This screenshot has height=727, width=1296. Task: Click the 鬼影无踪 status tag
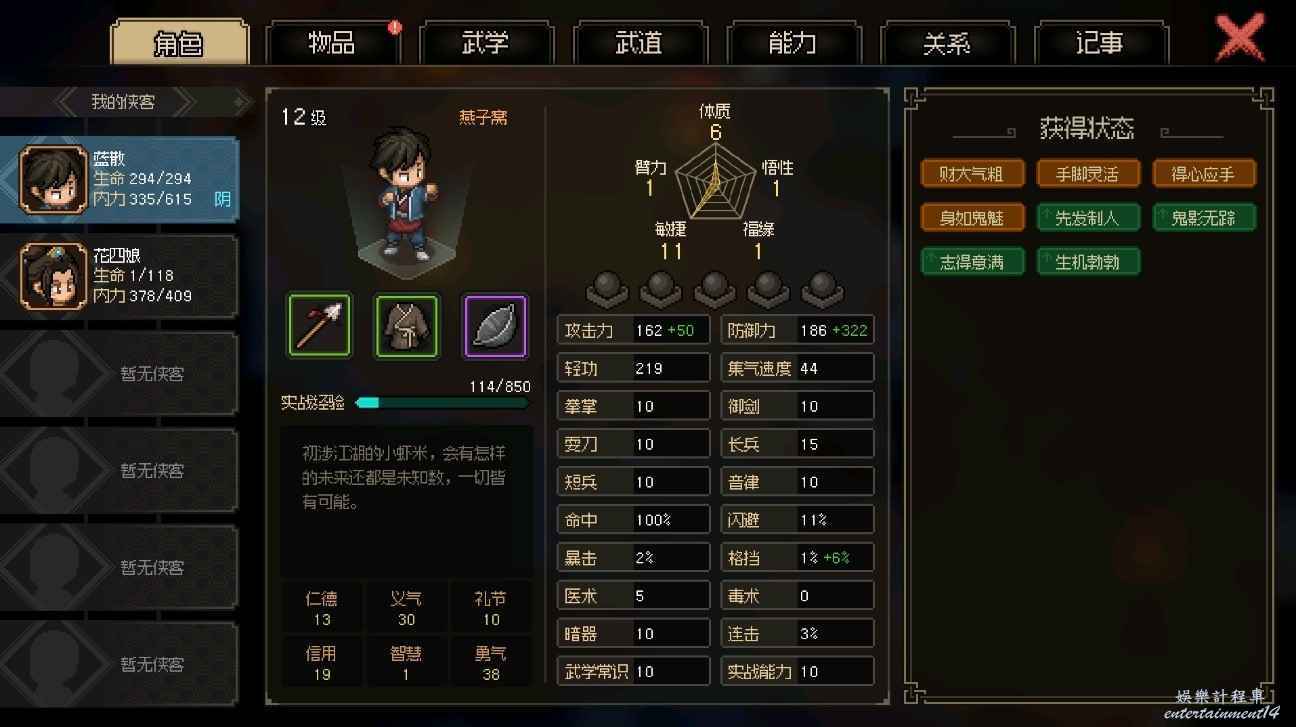[1204, 218]
